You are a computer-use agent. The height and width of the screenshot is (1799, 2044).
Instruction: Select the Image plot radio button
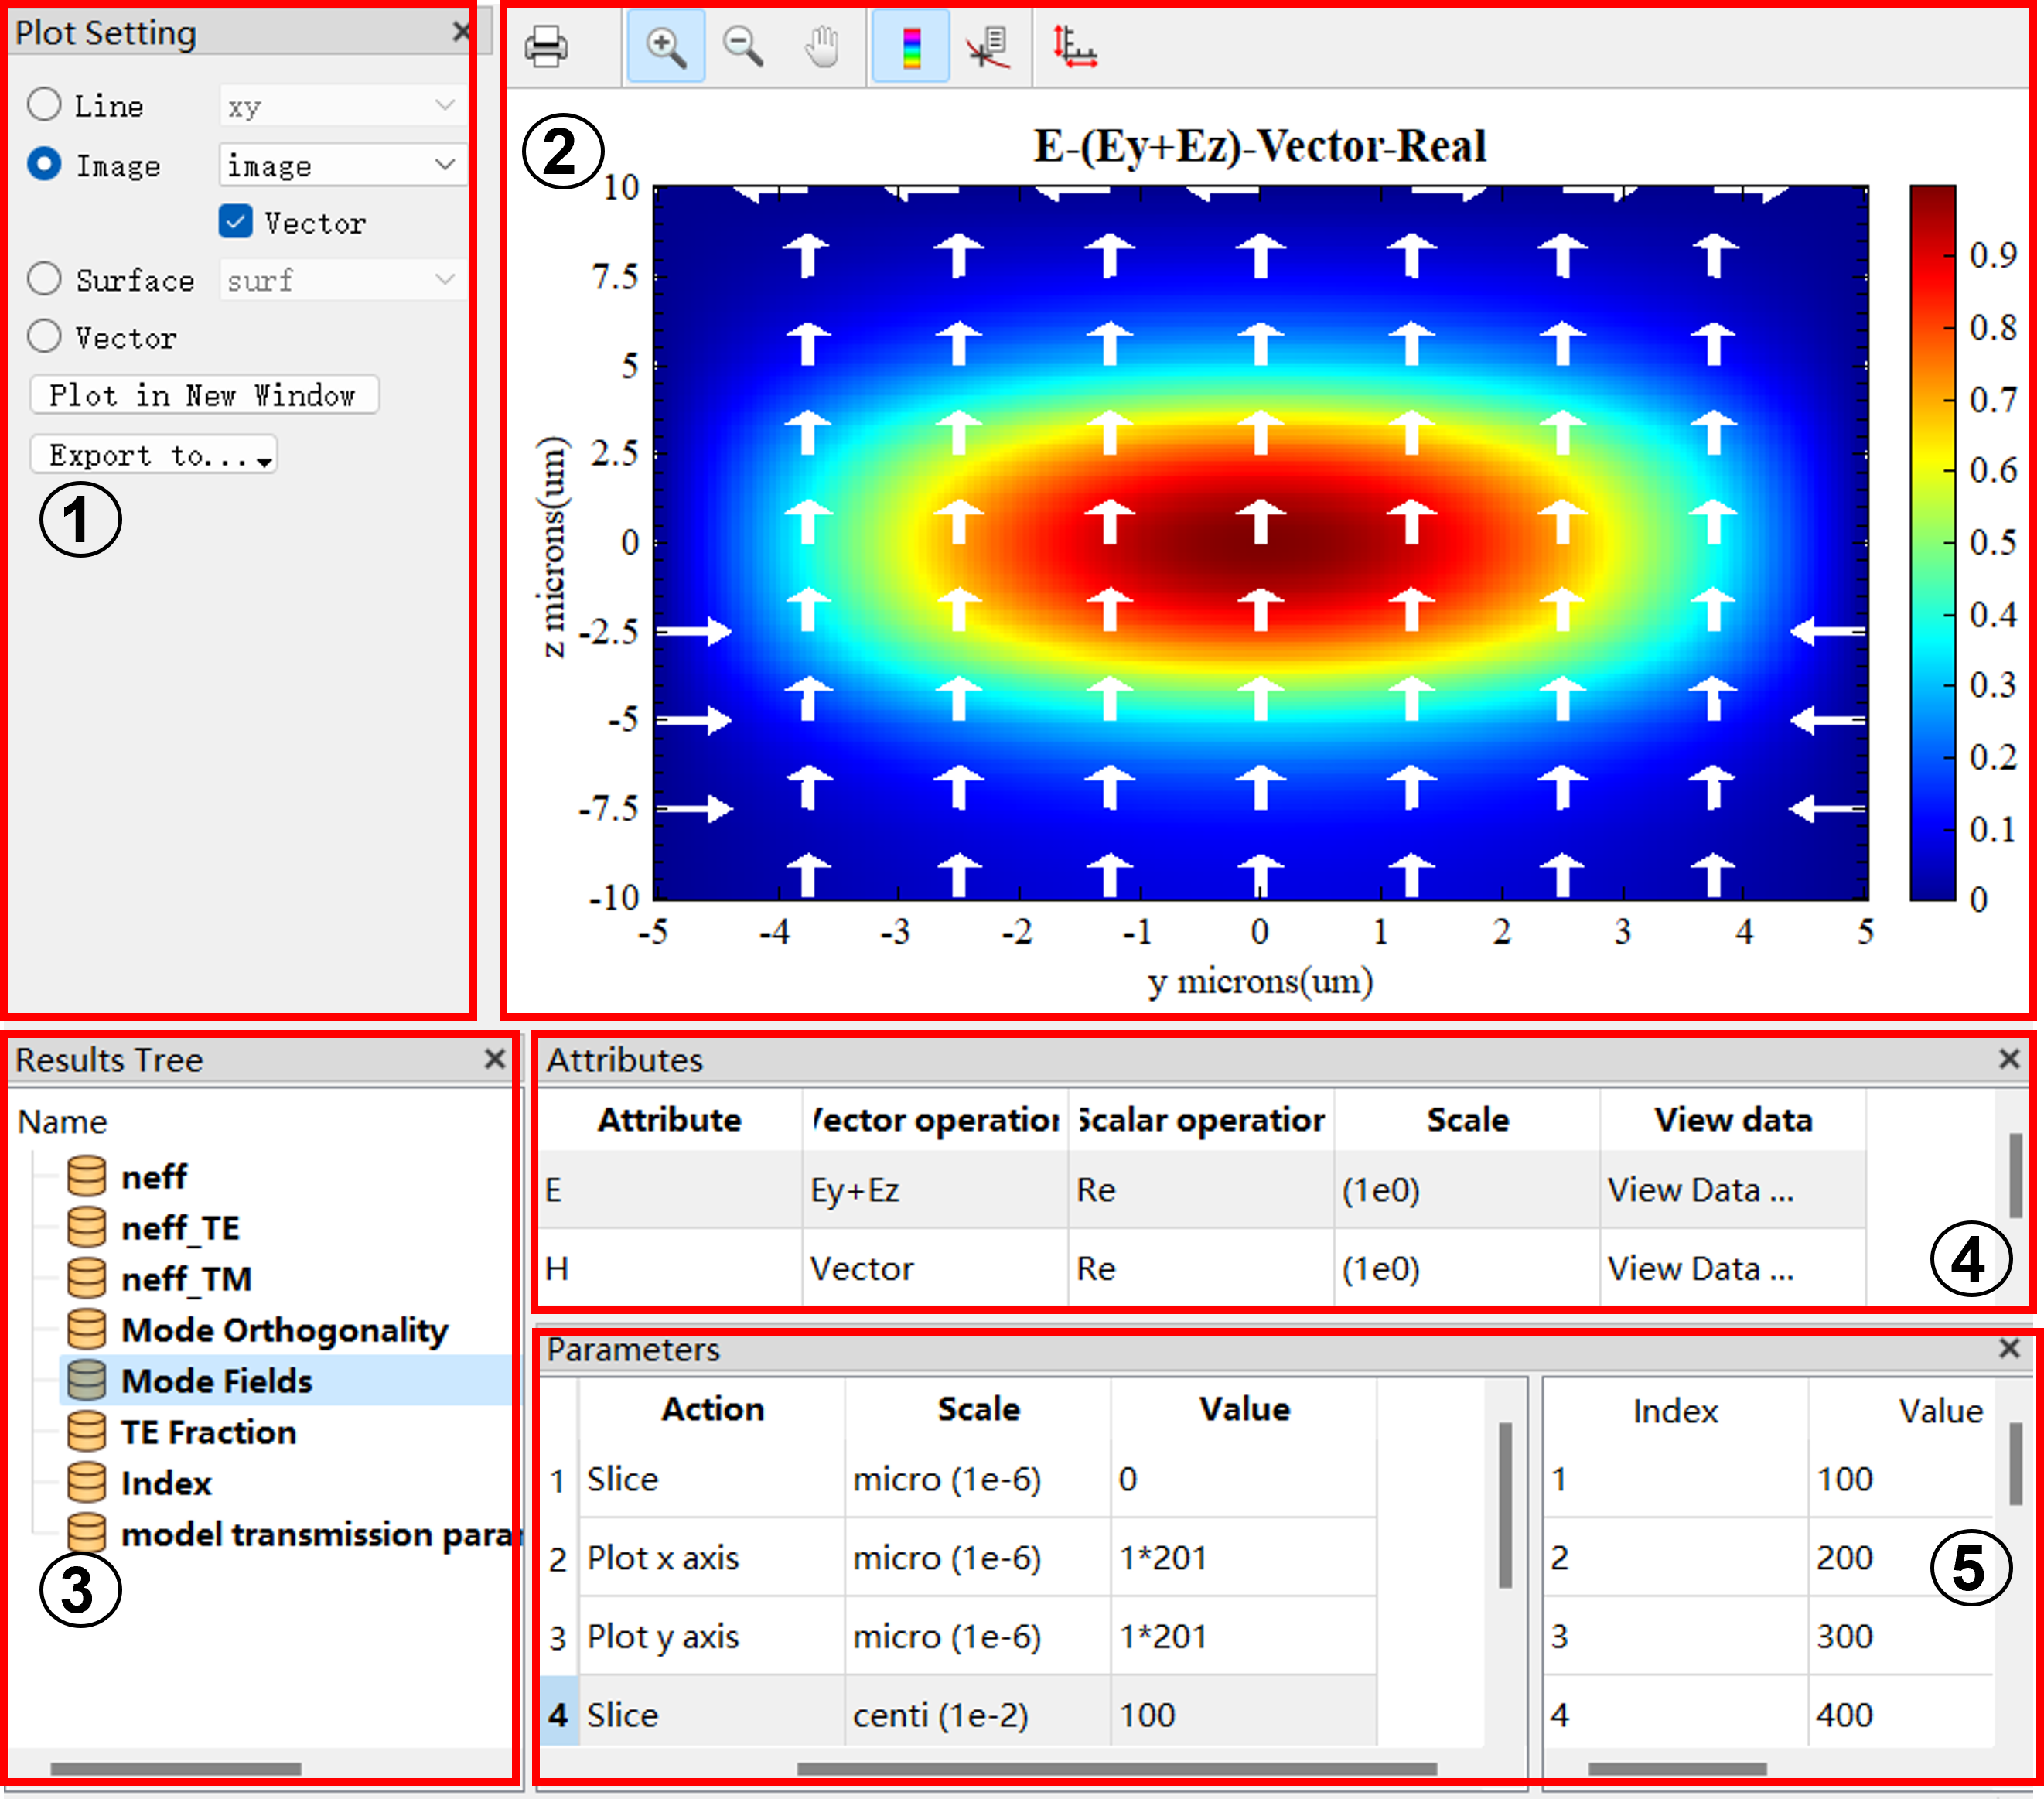44,164
